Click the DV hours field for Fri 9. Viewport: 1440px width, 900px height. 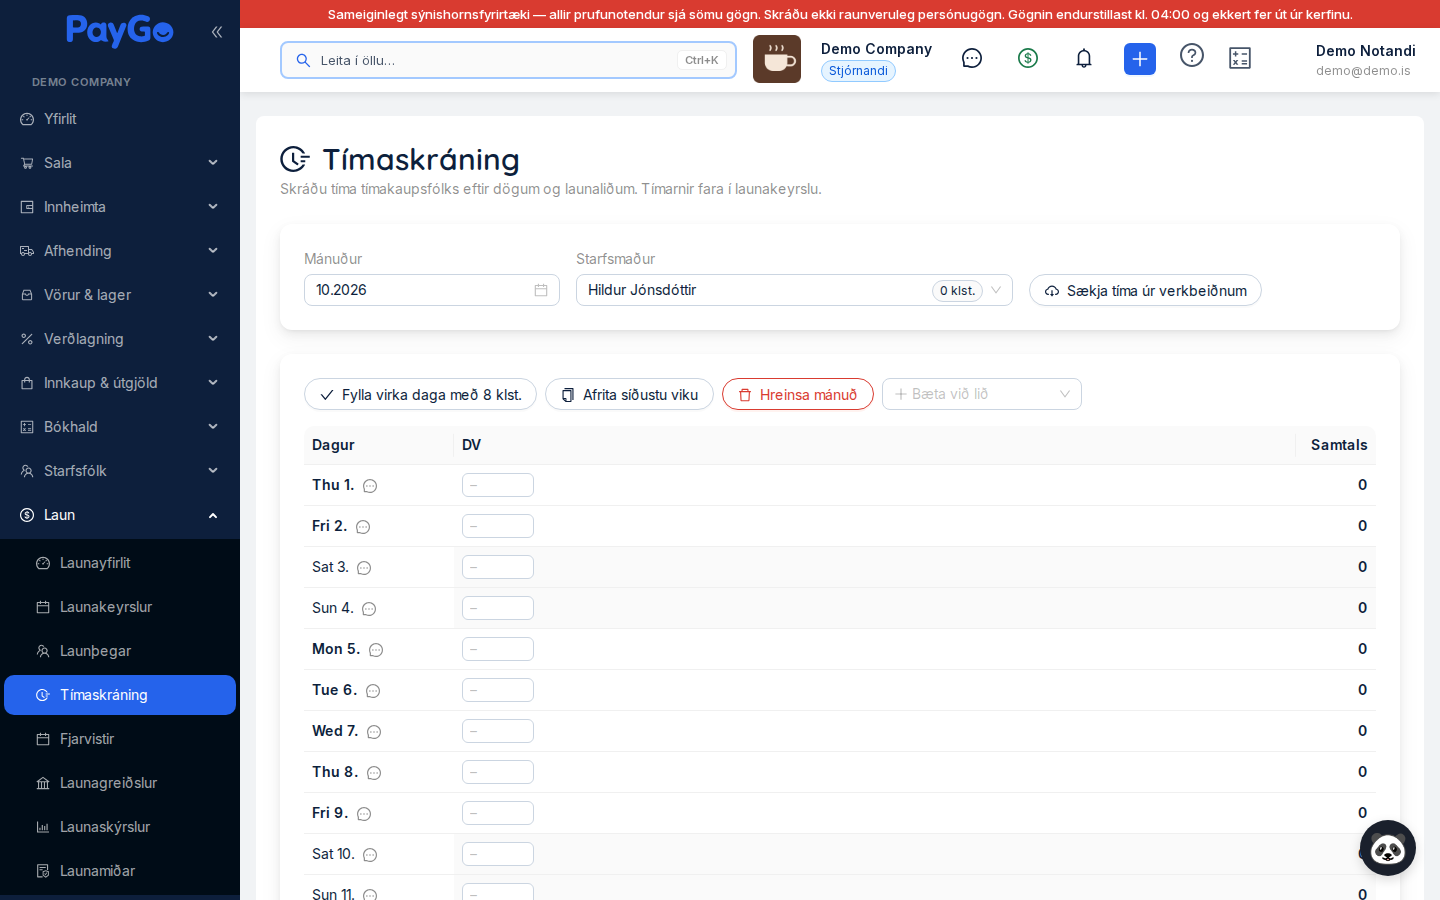pos(498,813)
